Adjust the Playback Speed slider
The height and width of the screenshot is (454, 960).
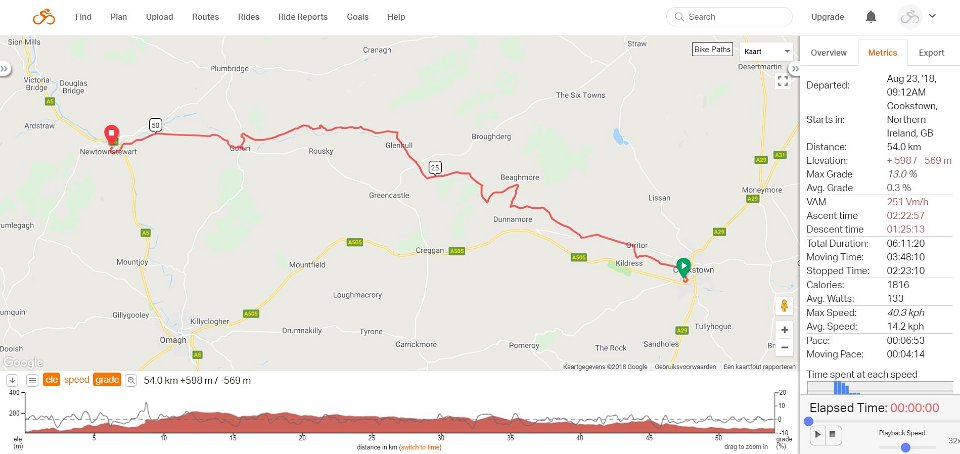point(905,447)
